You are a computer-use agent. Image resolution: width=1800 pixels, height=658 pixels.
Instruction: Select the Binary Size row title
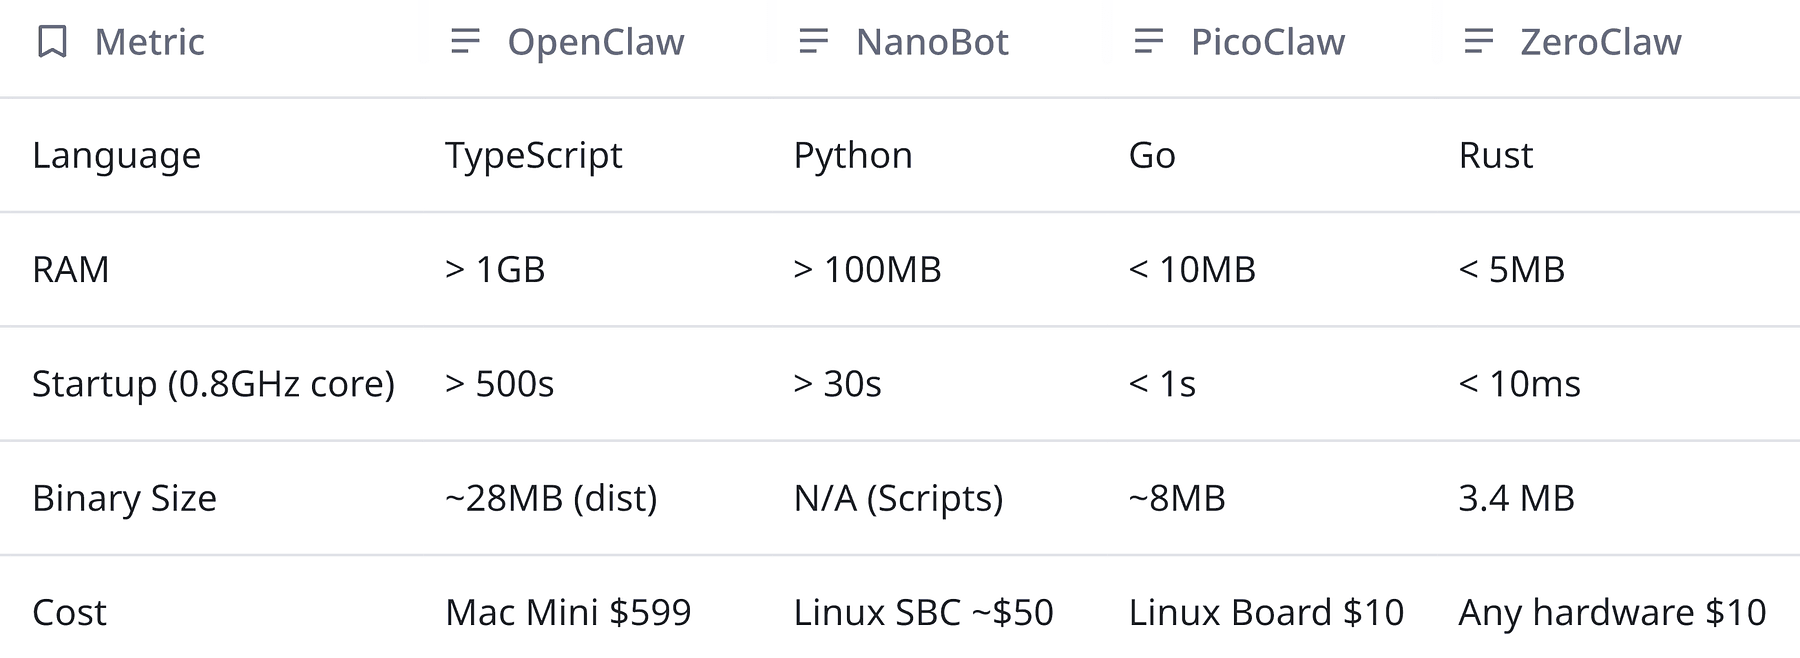(124, 498)
